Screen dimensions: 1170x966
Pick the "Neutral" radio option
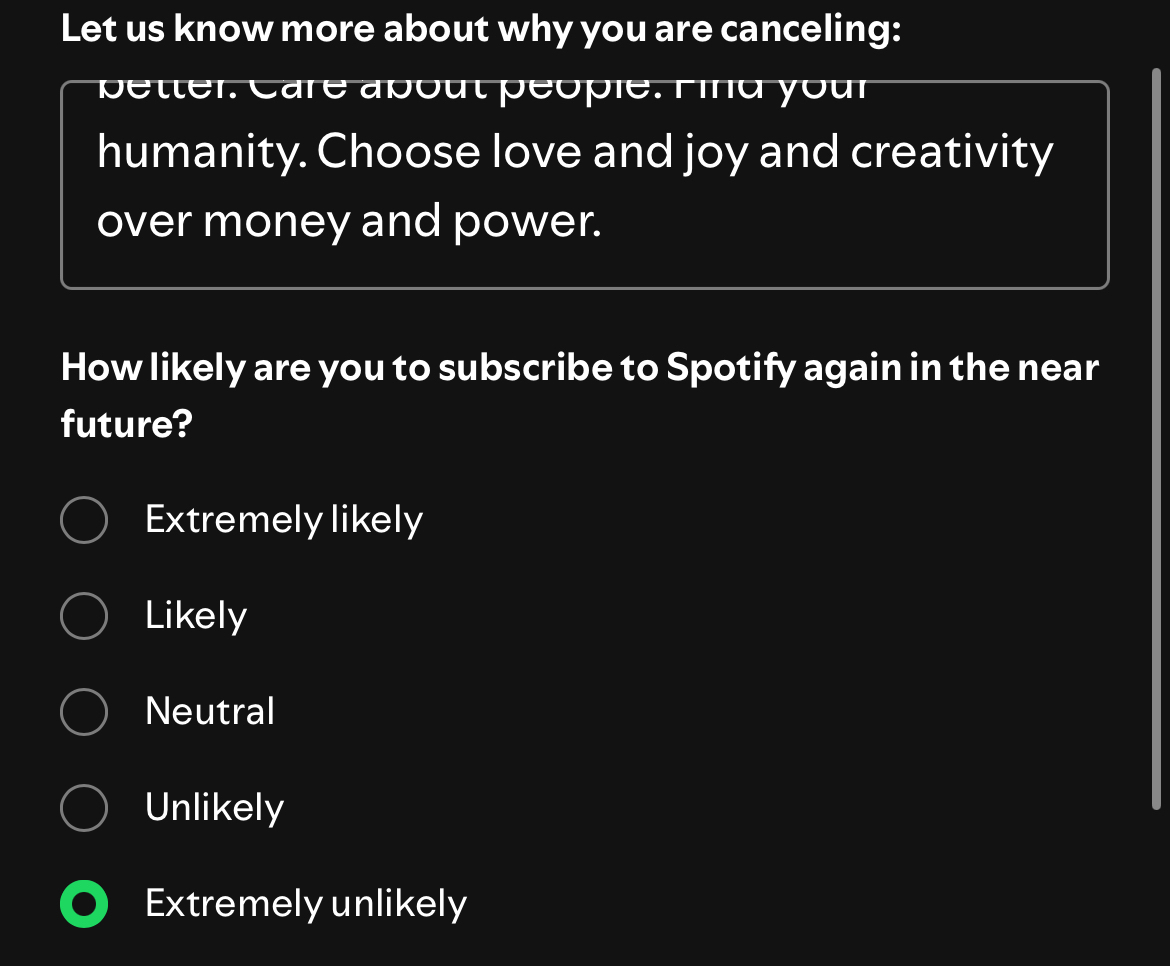coord(84,712)
